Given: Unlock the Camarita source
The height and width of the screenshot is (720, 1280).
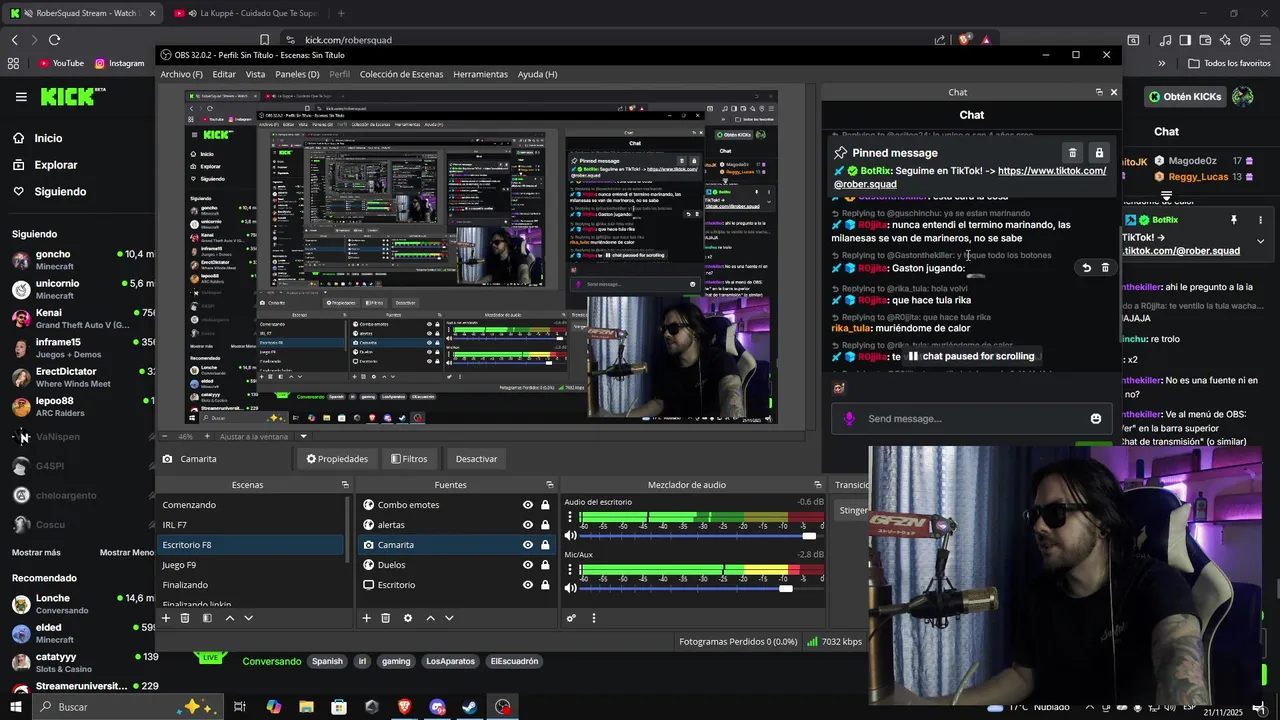Looking at the screenshot, I should pos(545,545).
